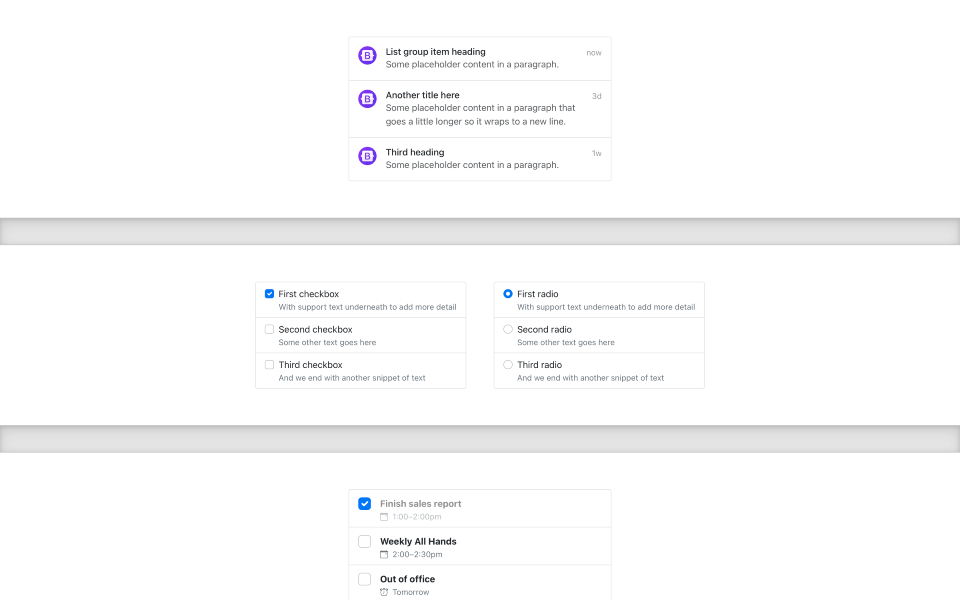
Task: Check off the "Weekly All Hands" task
Action: tap(365, 541)
